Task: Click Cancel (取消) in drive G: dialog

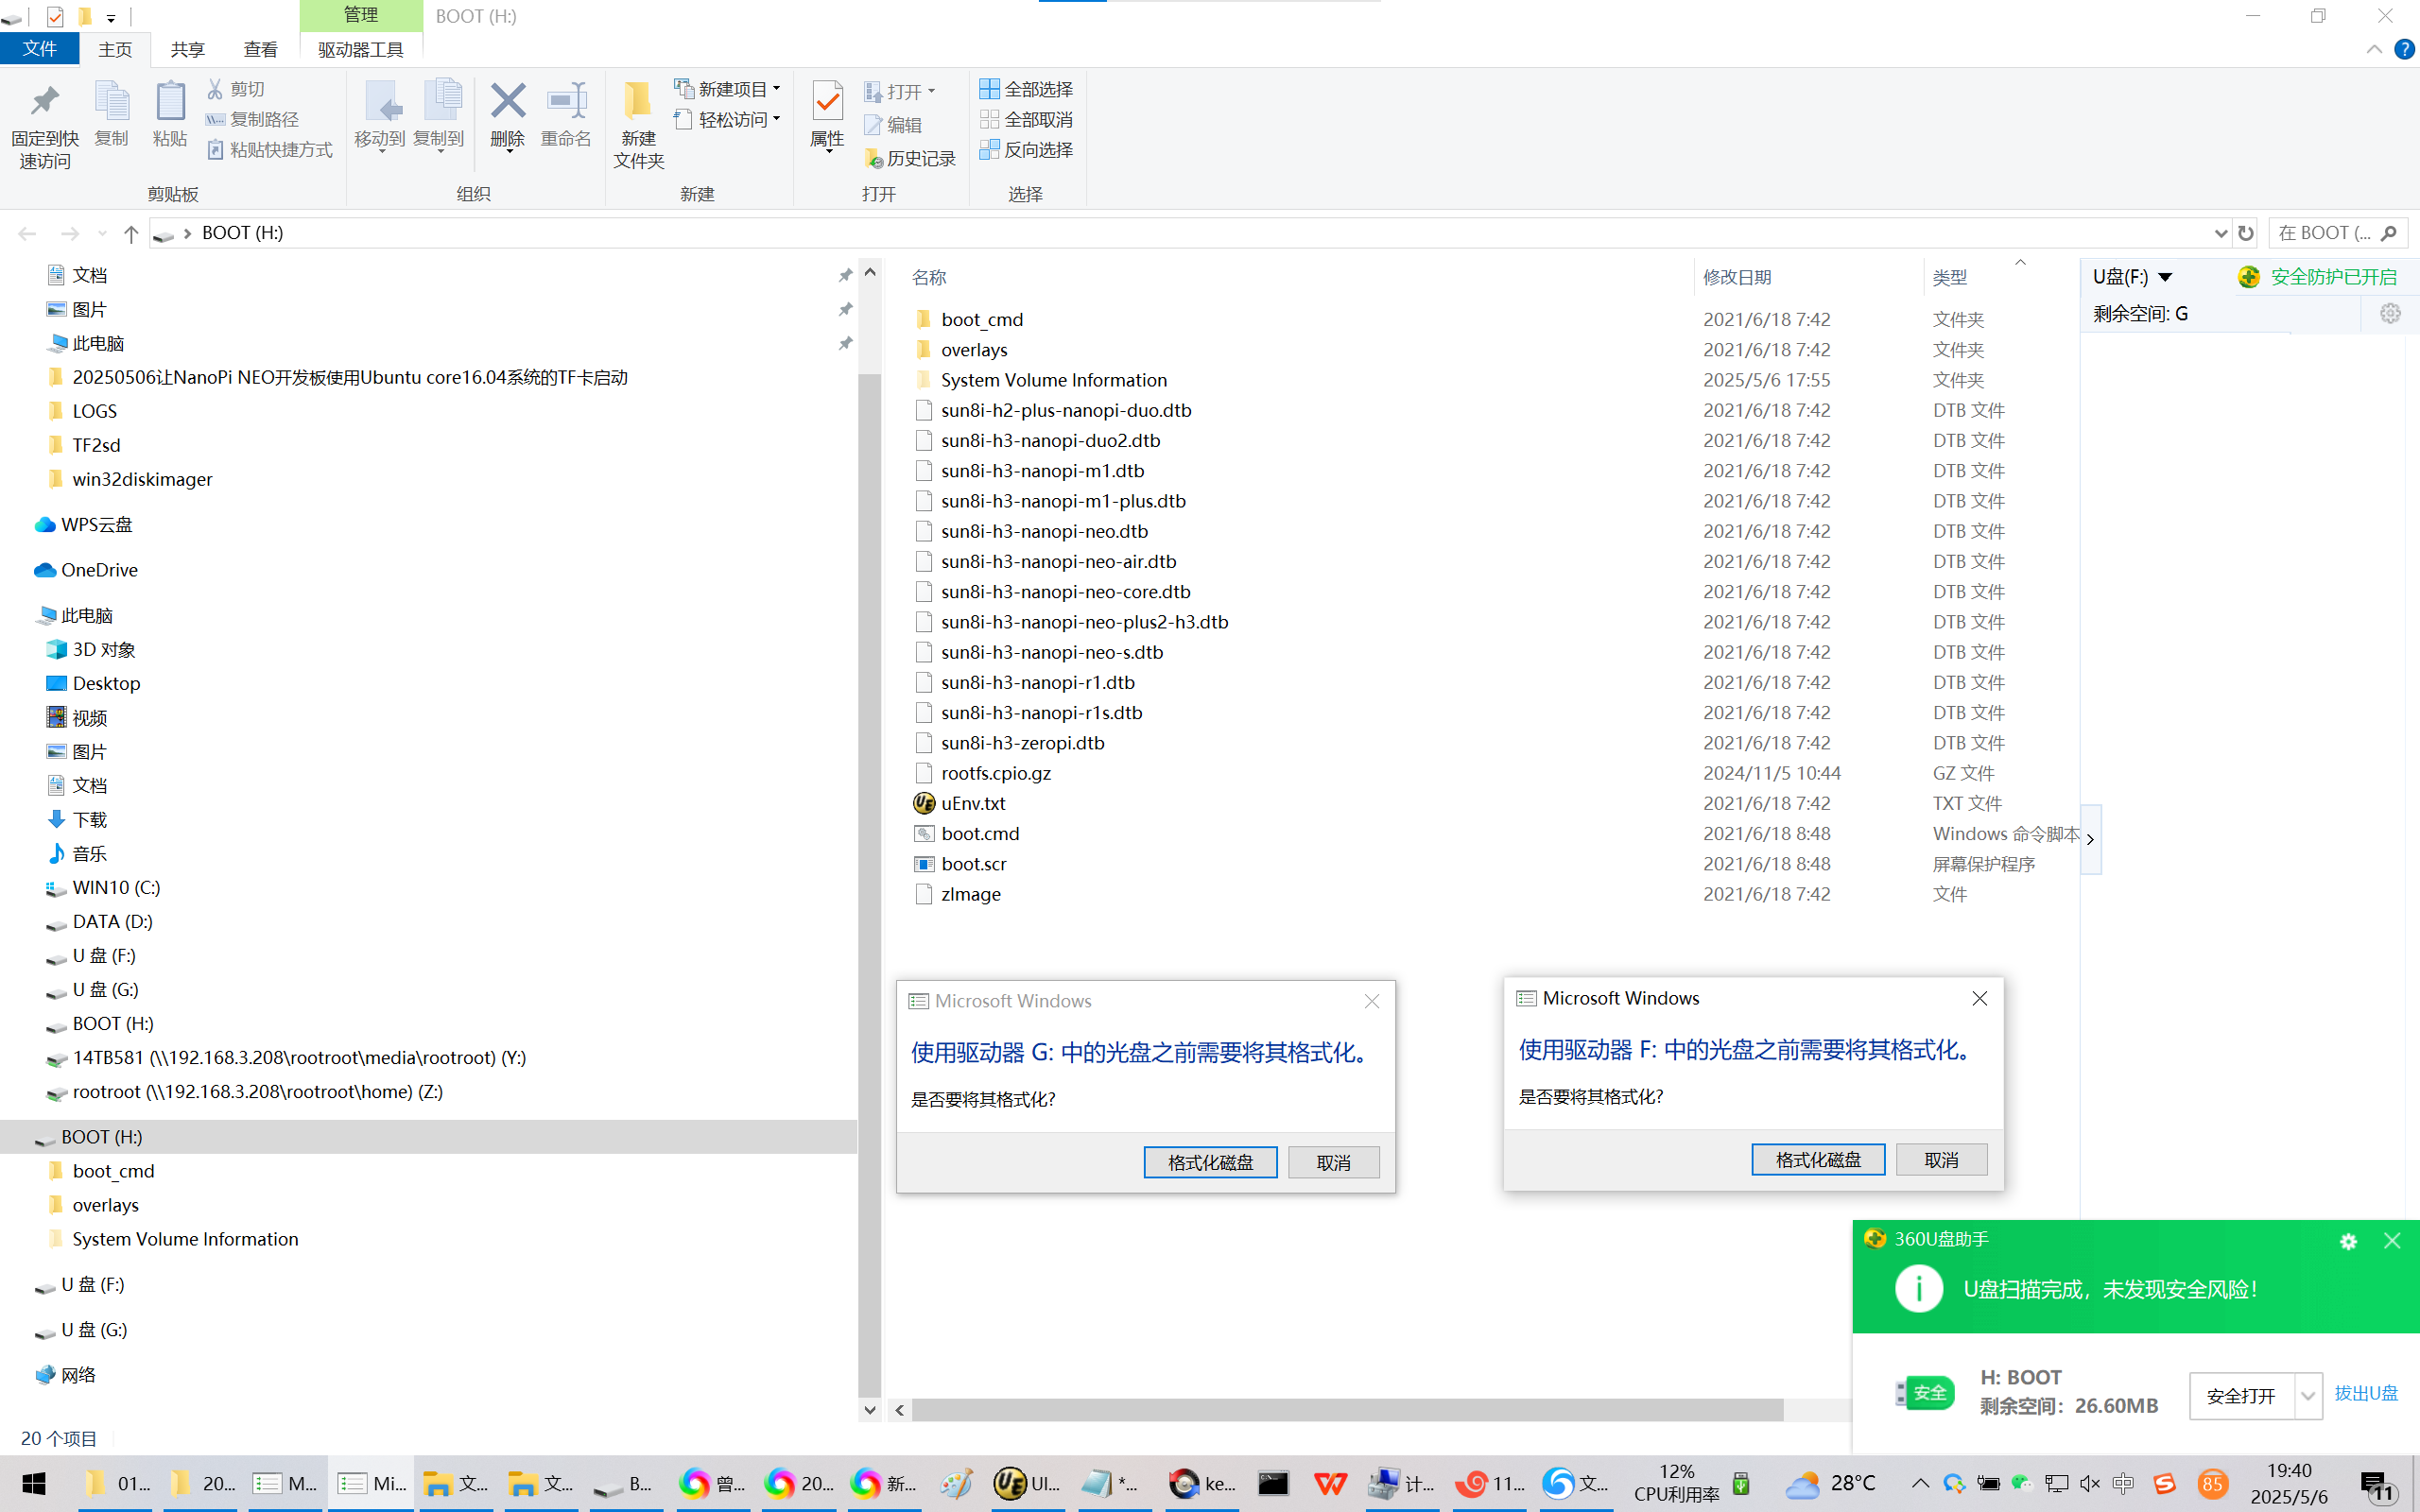Action: click(x=1333, y=1162)
